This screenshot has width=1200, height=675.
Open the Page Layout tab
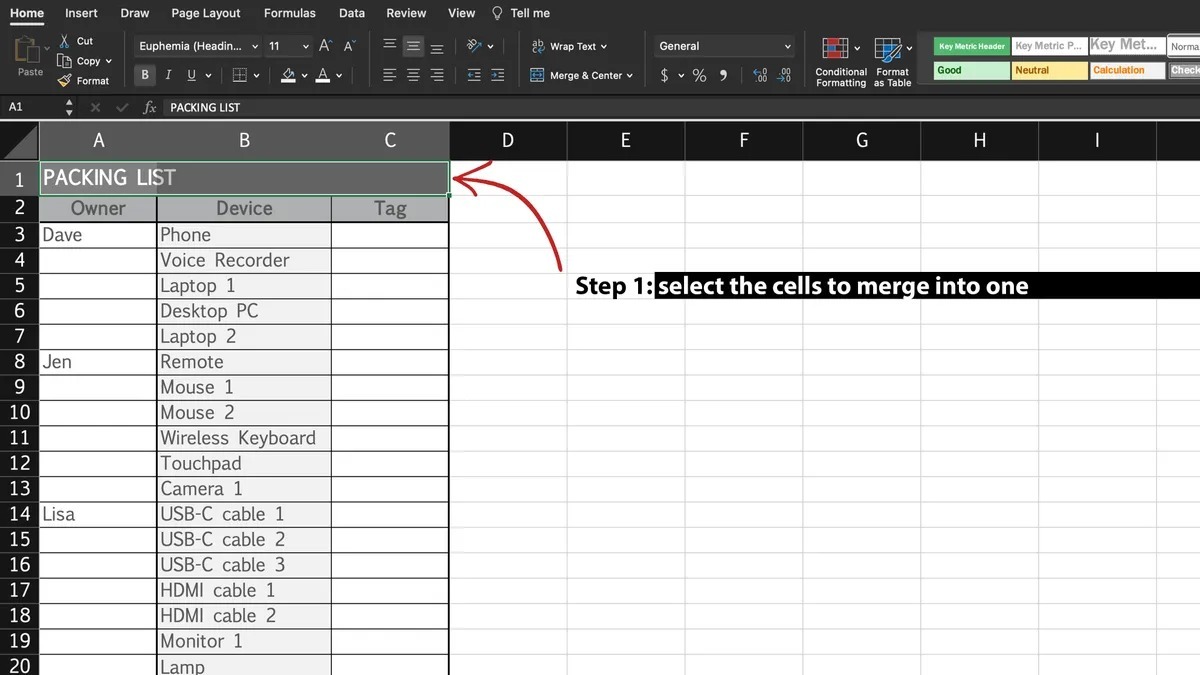coord(206,13)
